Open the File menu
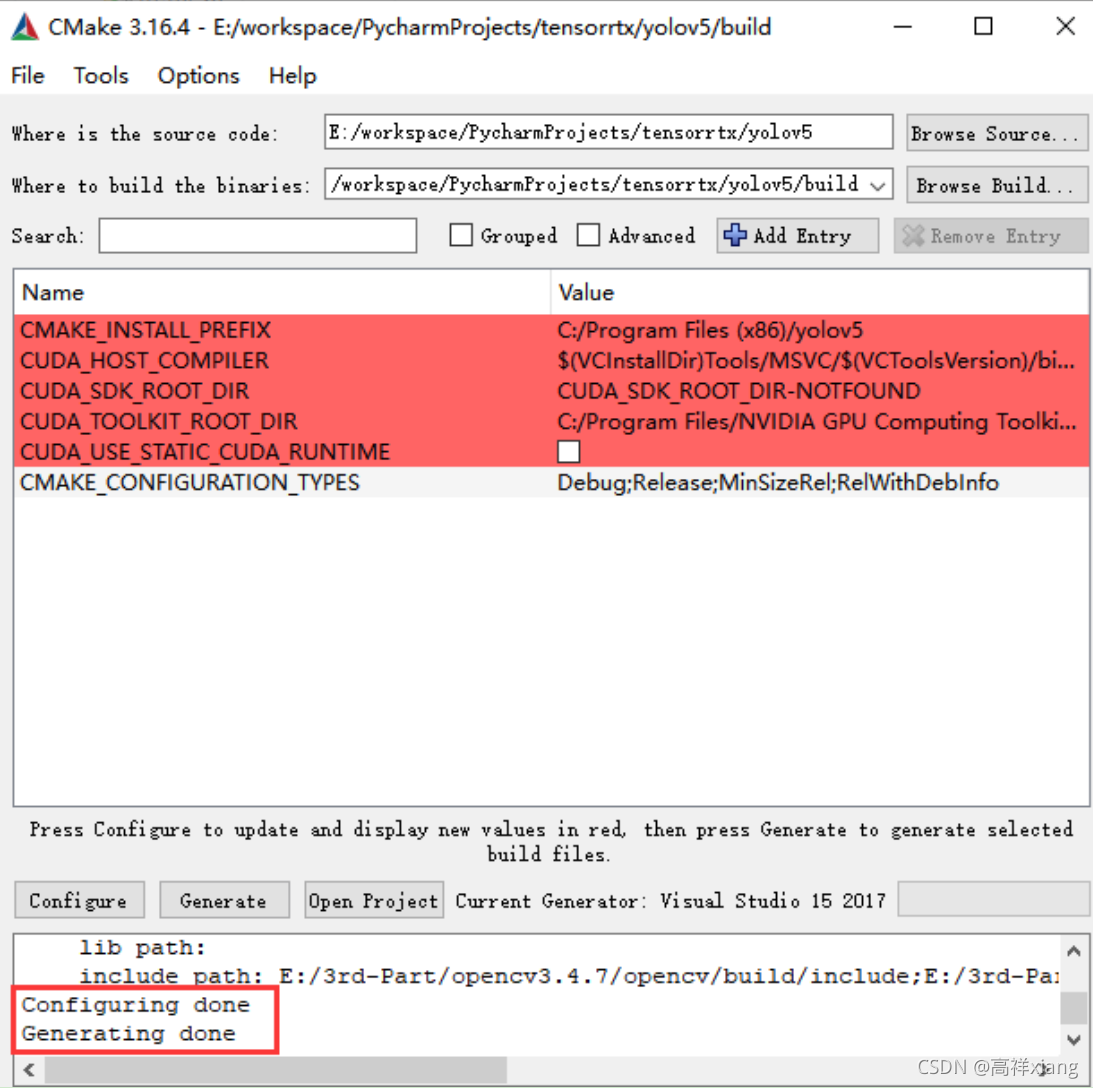 tap(28, 75)
